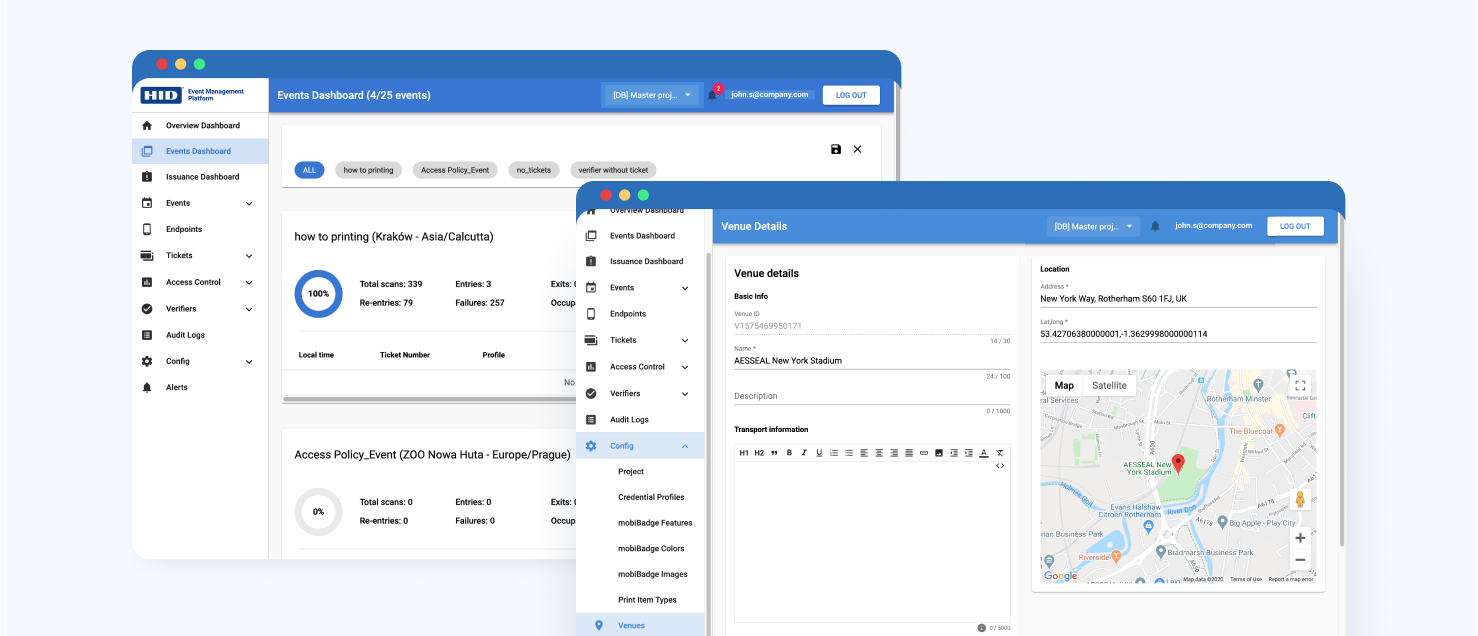Toggle underline formatting in the editor toolbar
The width and height of the screenshot is (1478, 636).
point(819,453)
